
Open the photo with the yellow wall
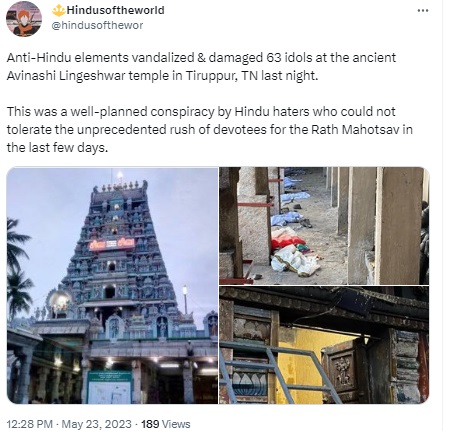tap(324, 345)
